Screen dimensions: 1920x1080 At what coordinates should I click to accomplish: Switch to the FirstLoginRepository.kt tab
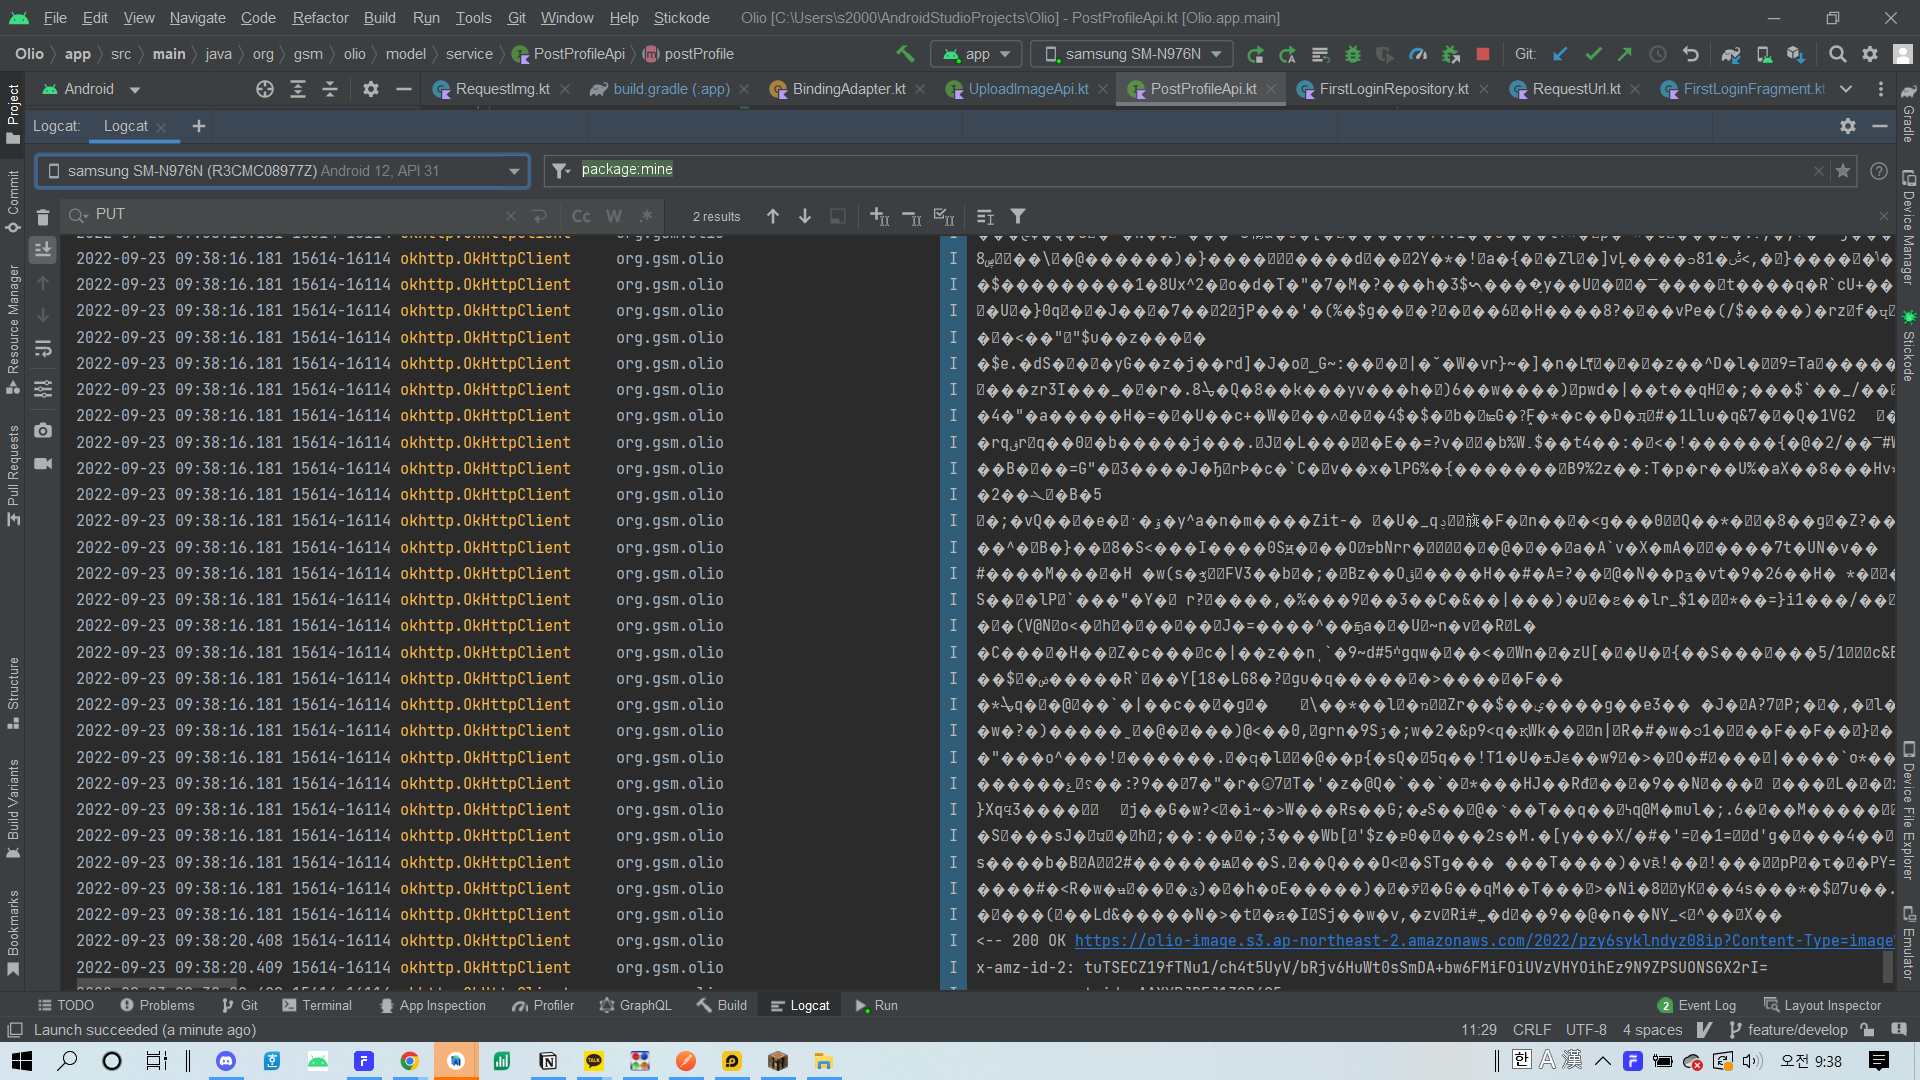click(1393, 89)
